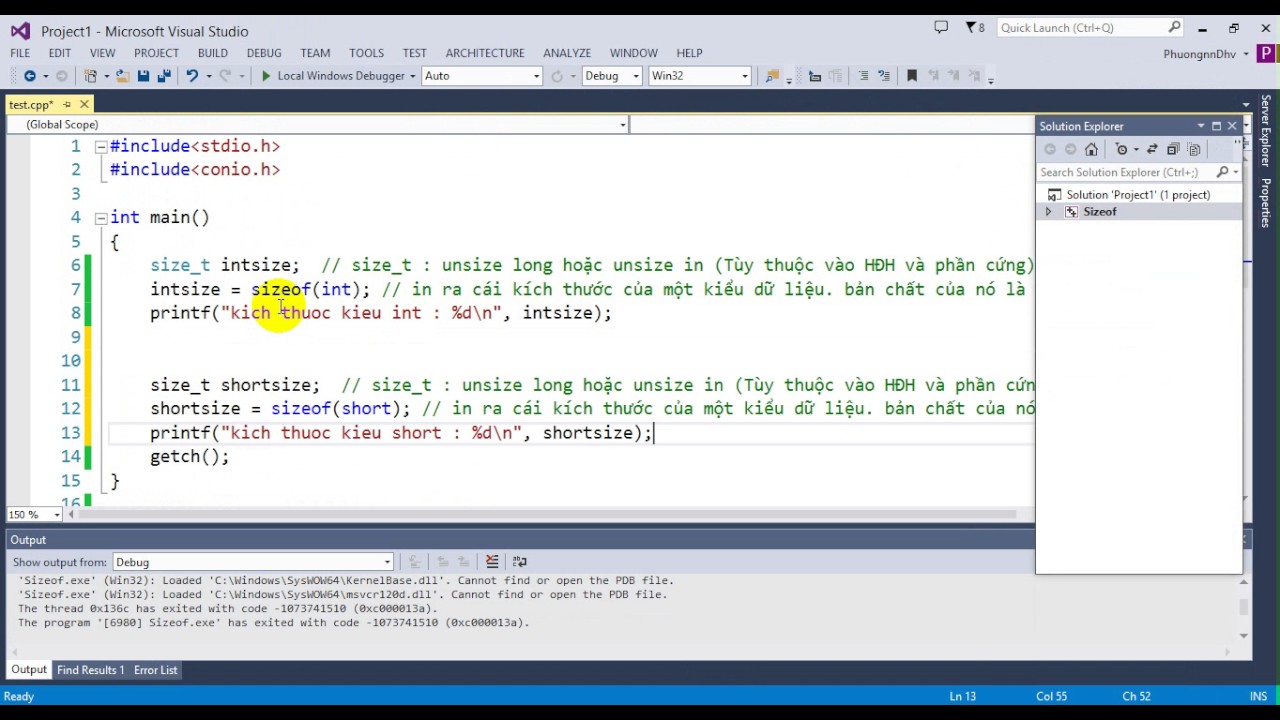Open the Solution Explorer window position menu

click(x=1201, y=126)
